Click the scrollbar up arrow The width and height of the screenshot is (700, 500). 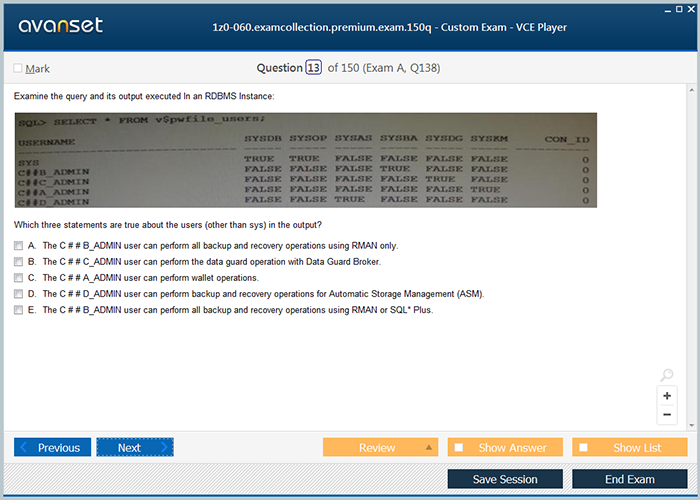[x=692, y=90]
